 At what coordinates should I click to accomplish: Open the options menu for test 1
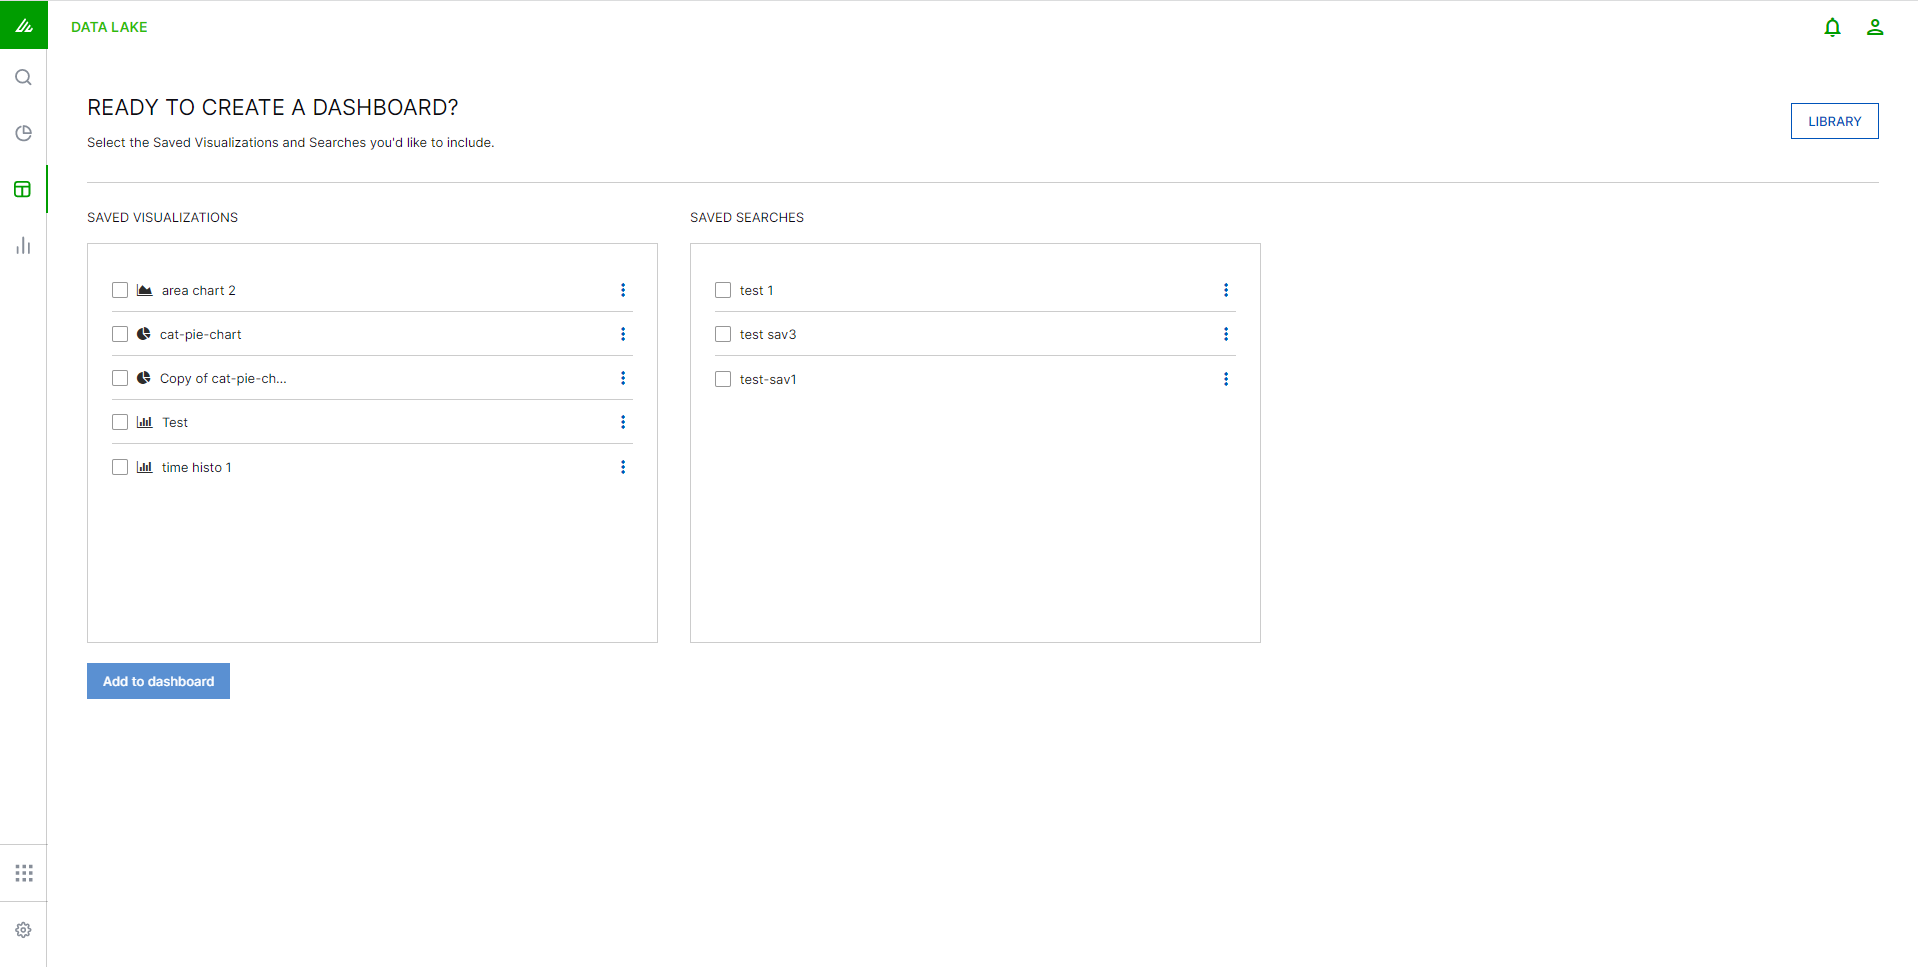pyautogui.click(x=1226, y=290)
